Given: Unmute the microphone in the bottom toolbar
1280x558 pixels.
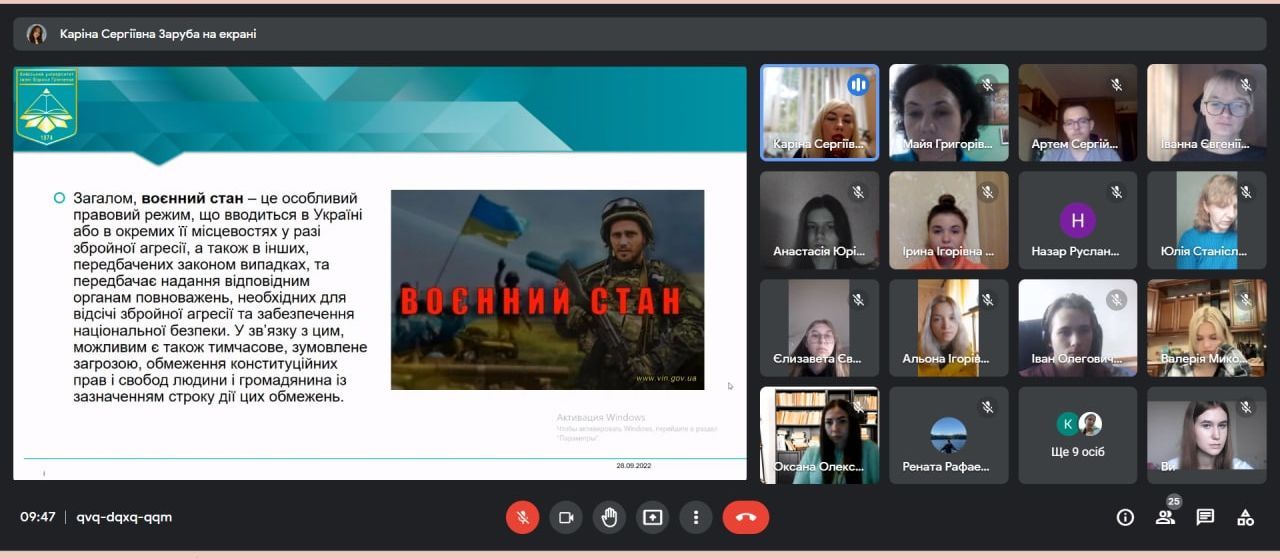Looking at the screenshot, I should (x=522, y=517).
